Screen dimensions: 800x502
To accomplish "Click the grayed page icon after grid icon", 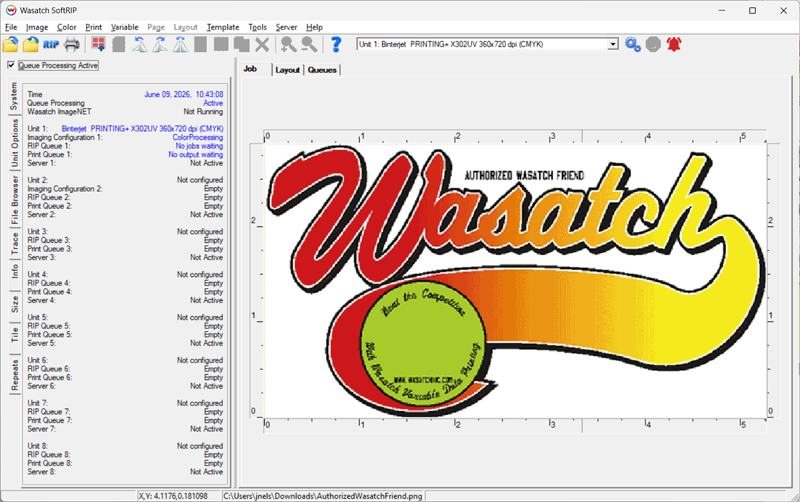I will point(119,44).
